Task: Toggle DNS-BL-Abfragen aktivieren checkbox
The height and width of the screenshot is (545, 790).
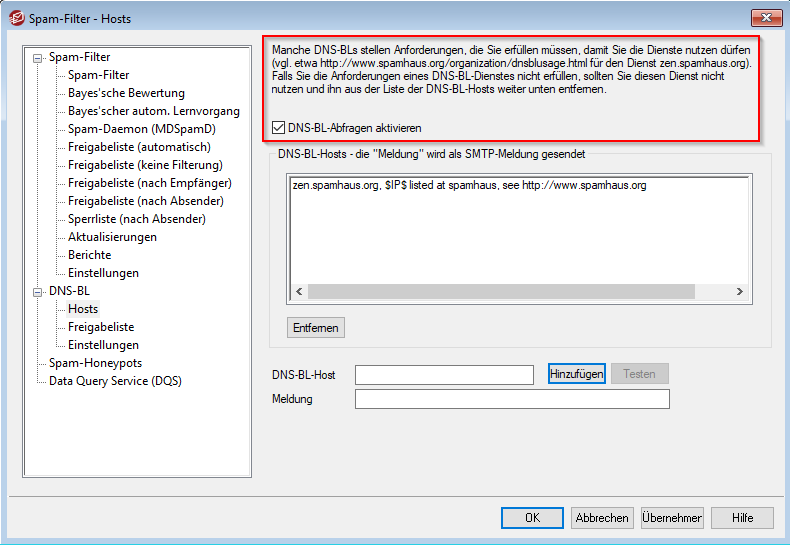Action: pos(279,128)
